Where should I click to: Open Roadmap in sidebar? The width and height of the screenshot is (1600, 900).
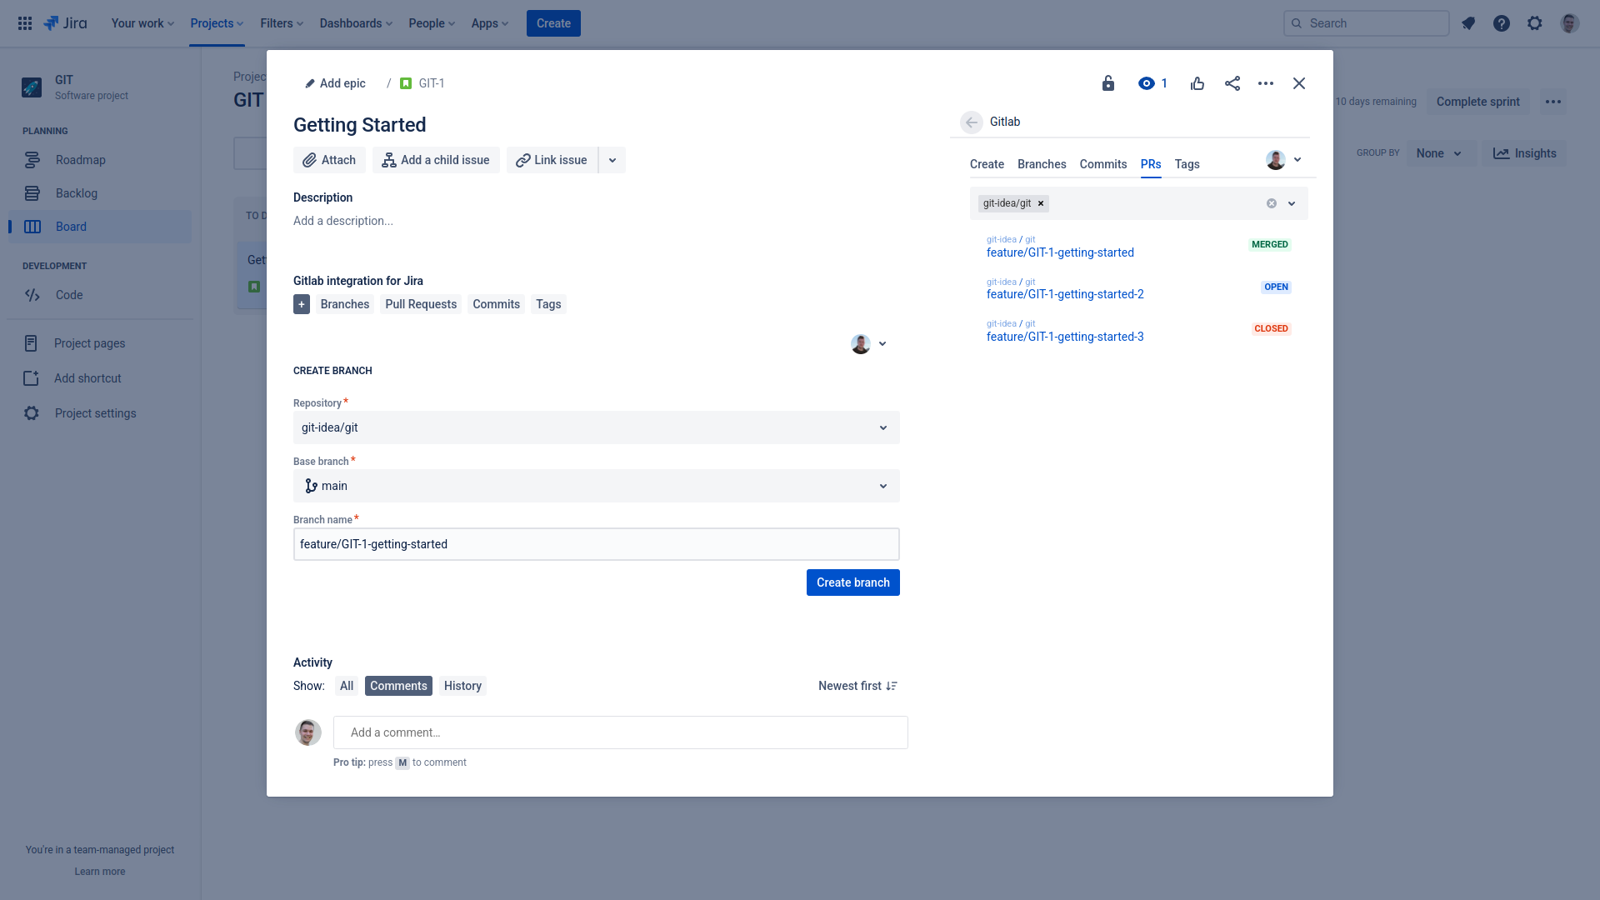pos(100,160)
